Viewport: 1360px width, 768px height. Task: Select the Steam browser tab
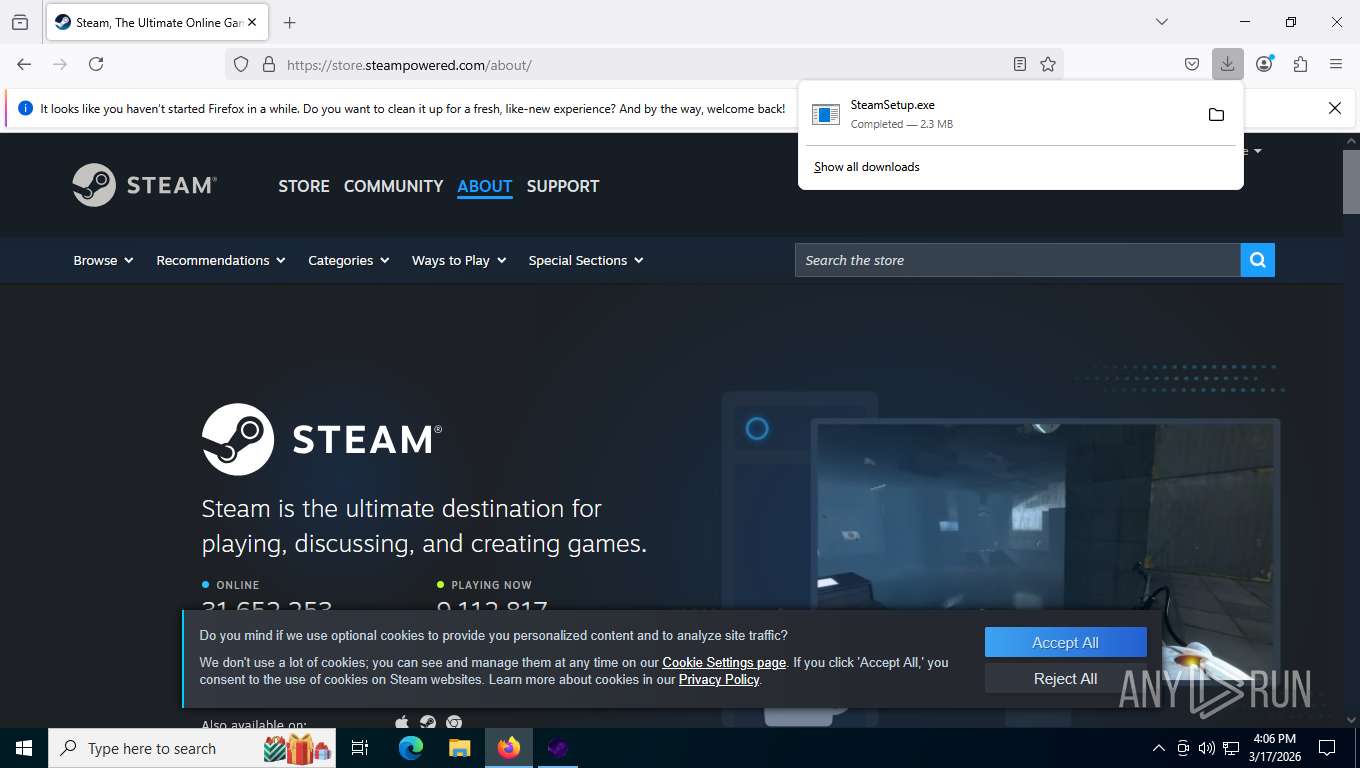(158, 22)
